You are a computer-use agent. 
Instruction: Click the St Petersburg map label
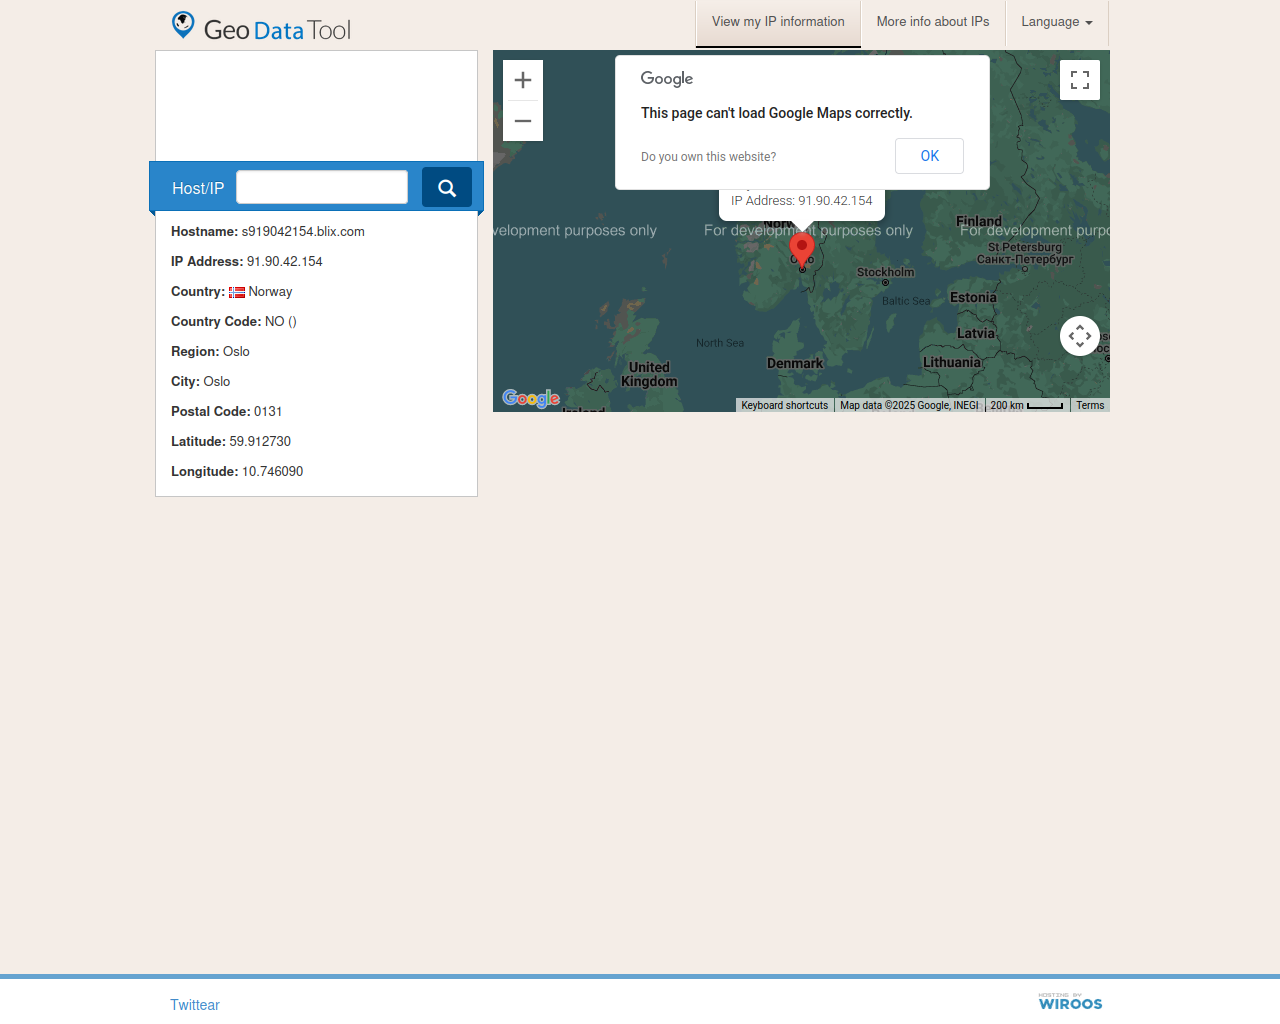pyautogui.click(x=1025, y=253)
